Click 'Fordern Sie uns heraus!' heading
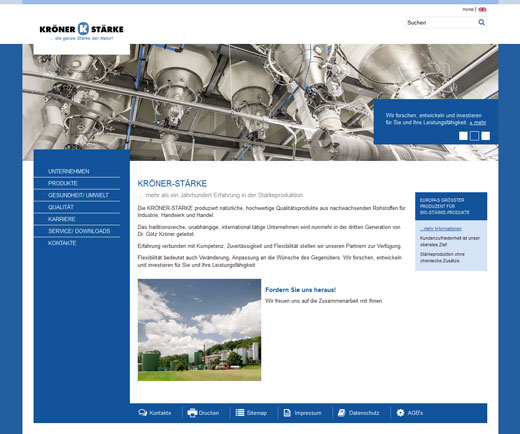This screenshot has height=434, width=520. point(300,290)
